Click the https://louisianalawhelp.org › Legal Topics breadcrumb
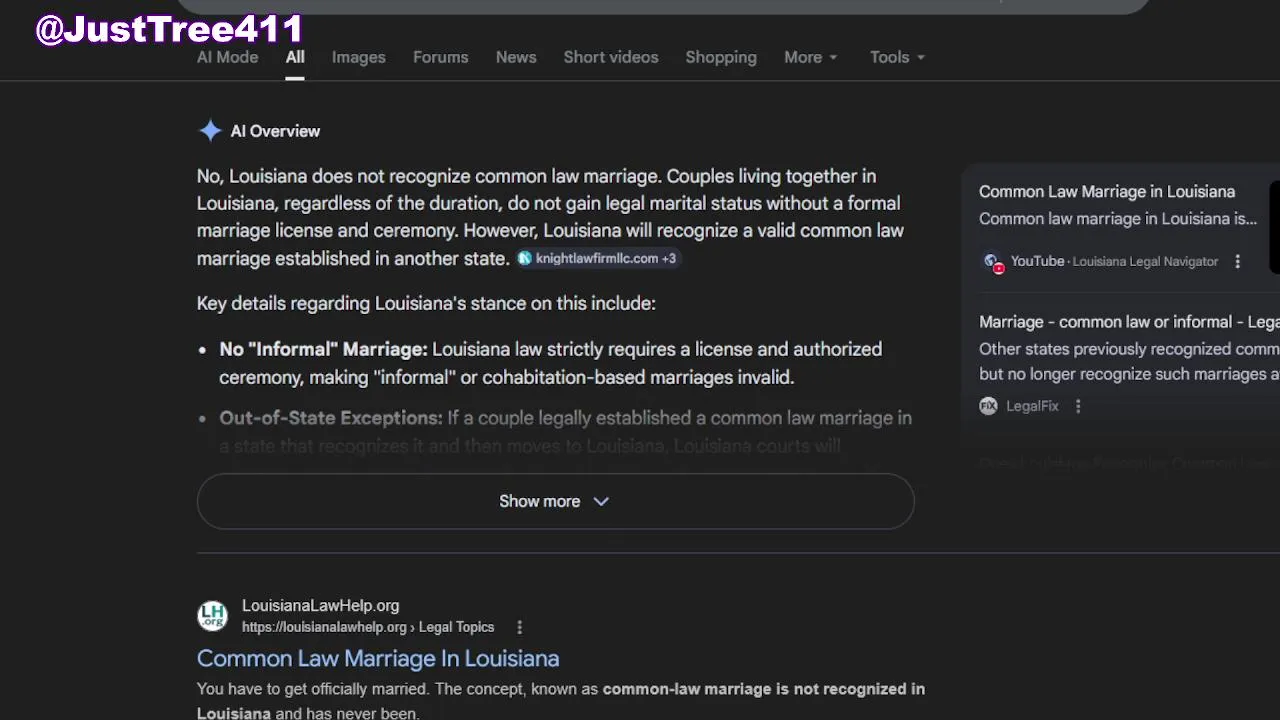This screenshot has width=1280, height=720. click(x=368, y=627)
